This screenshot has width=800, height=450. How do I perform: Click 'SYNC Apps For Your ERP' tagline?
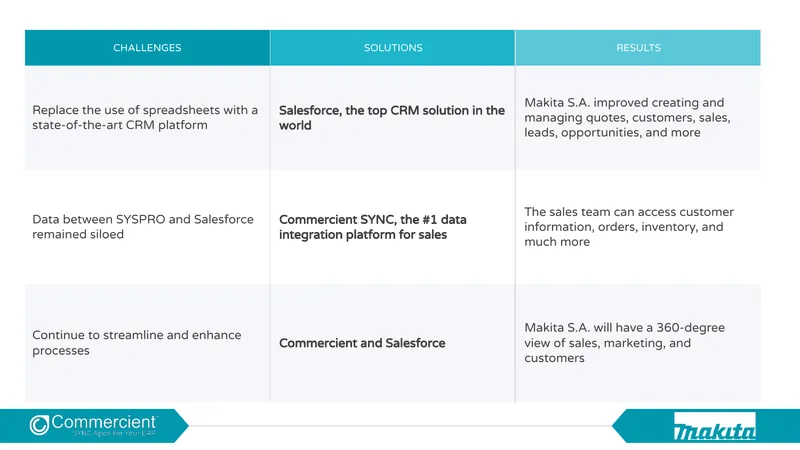tap(114, 433)
